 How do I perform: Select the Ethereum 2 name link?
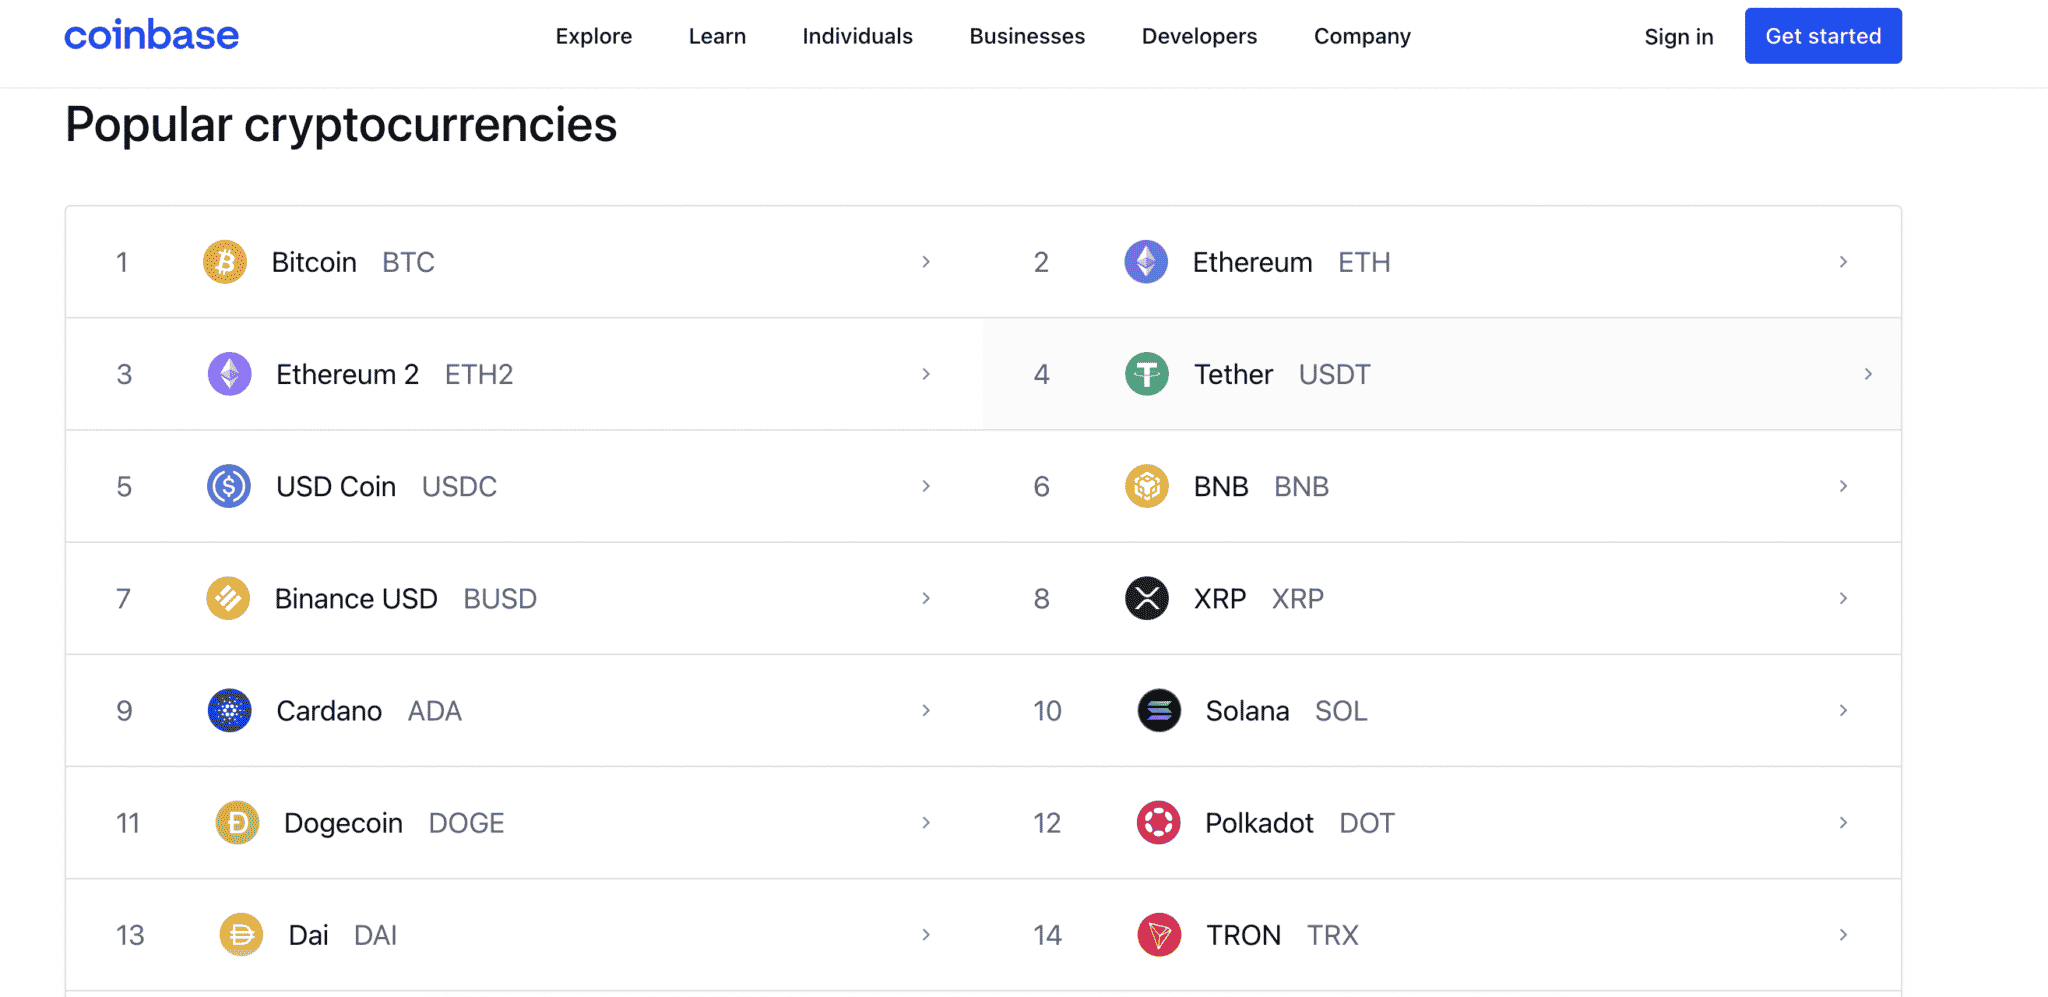(347, 374)
